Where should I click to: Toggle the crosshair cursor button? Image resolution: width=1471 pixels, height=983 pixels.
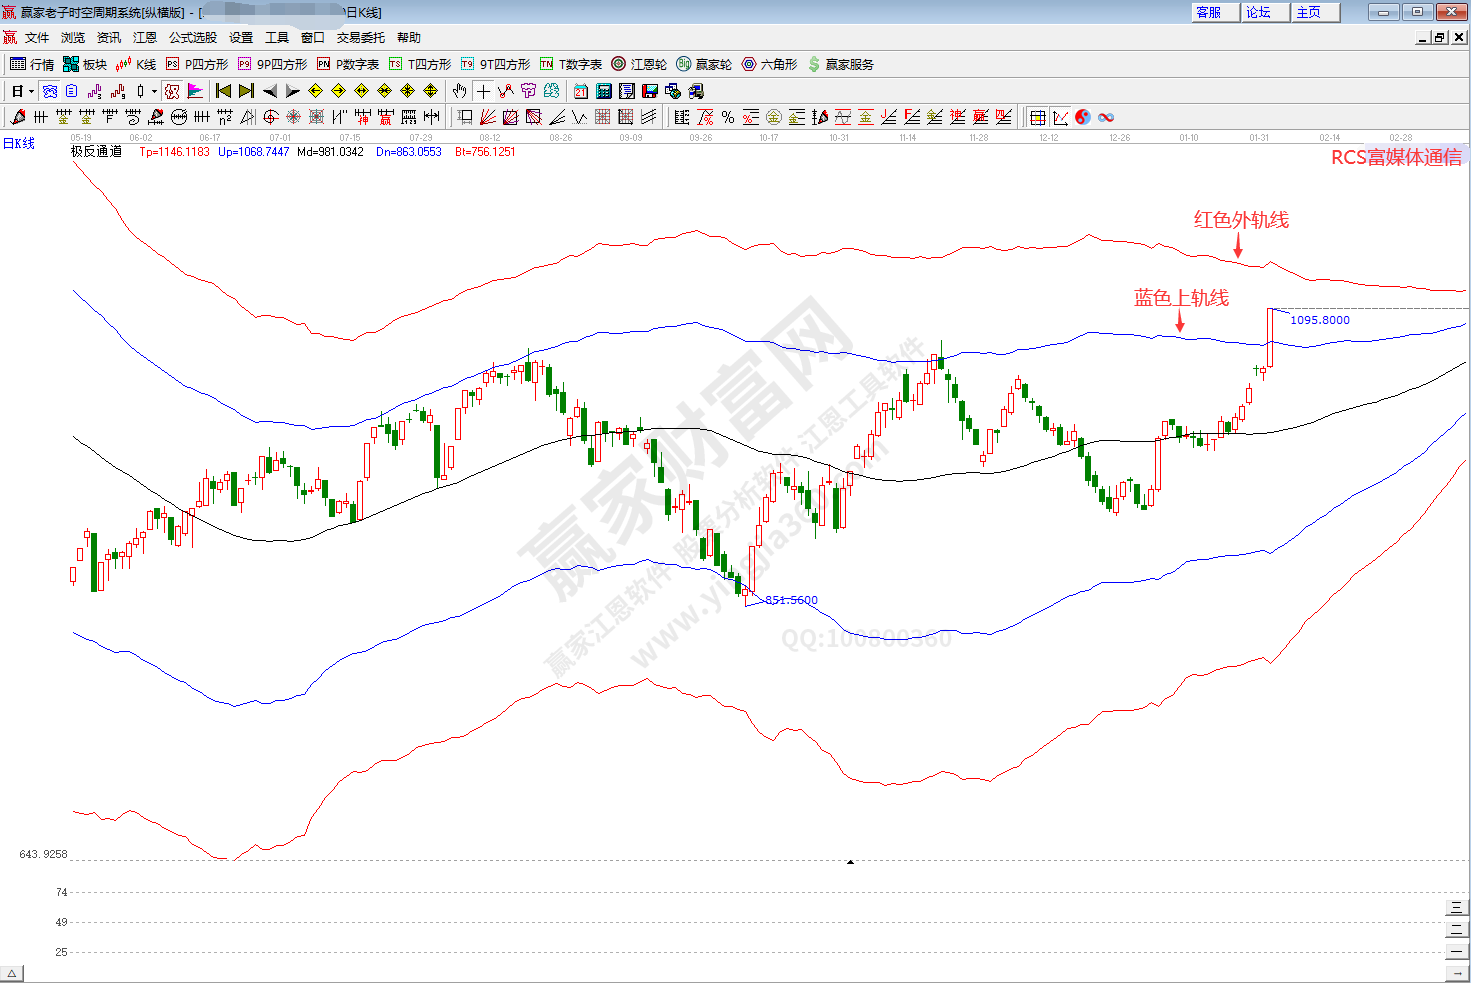483,91
